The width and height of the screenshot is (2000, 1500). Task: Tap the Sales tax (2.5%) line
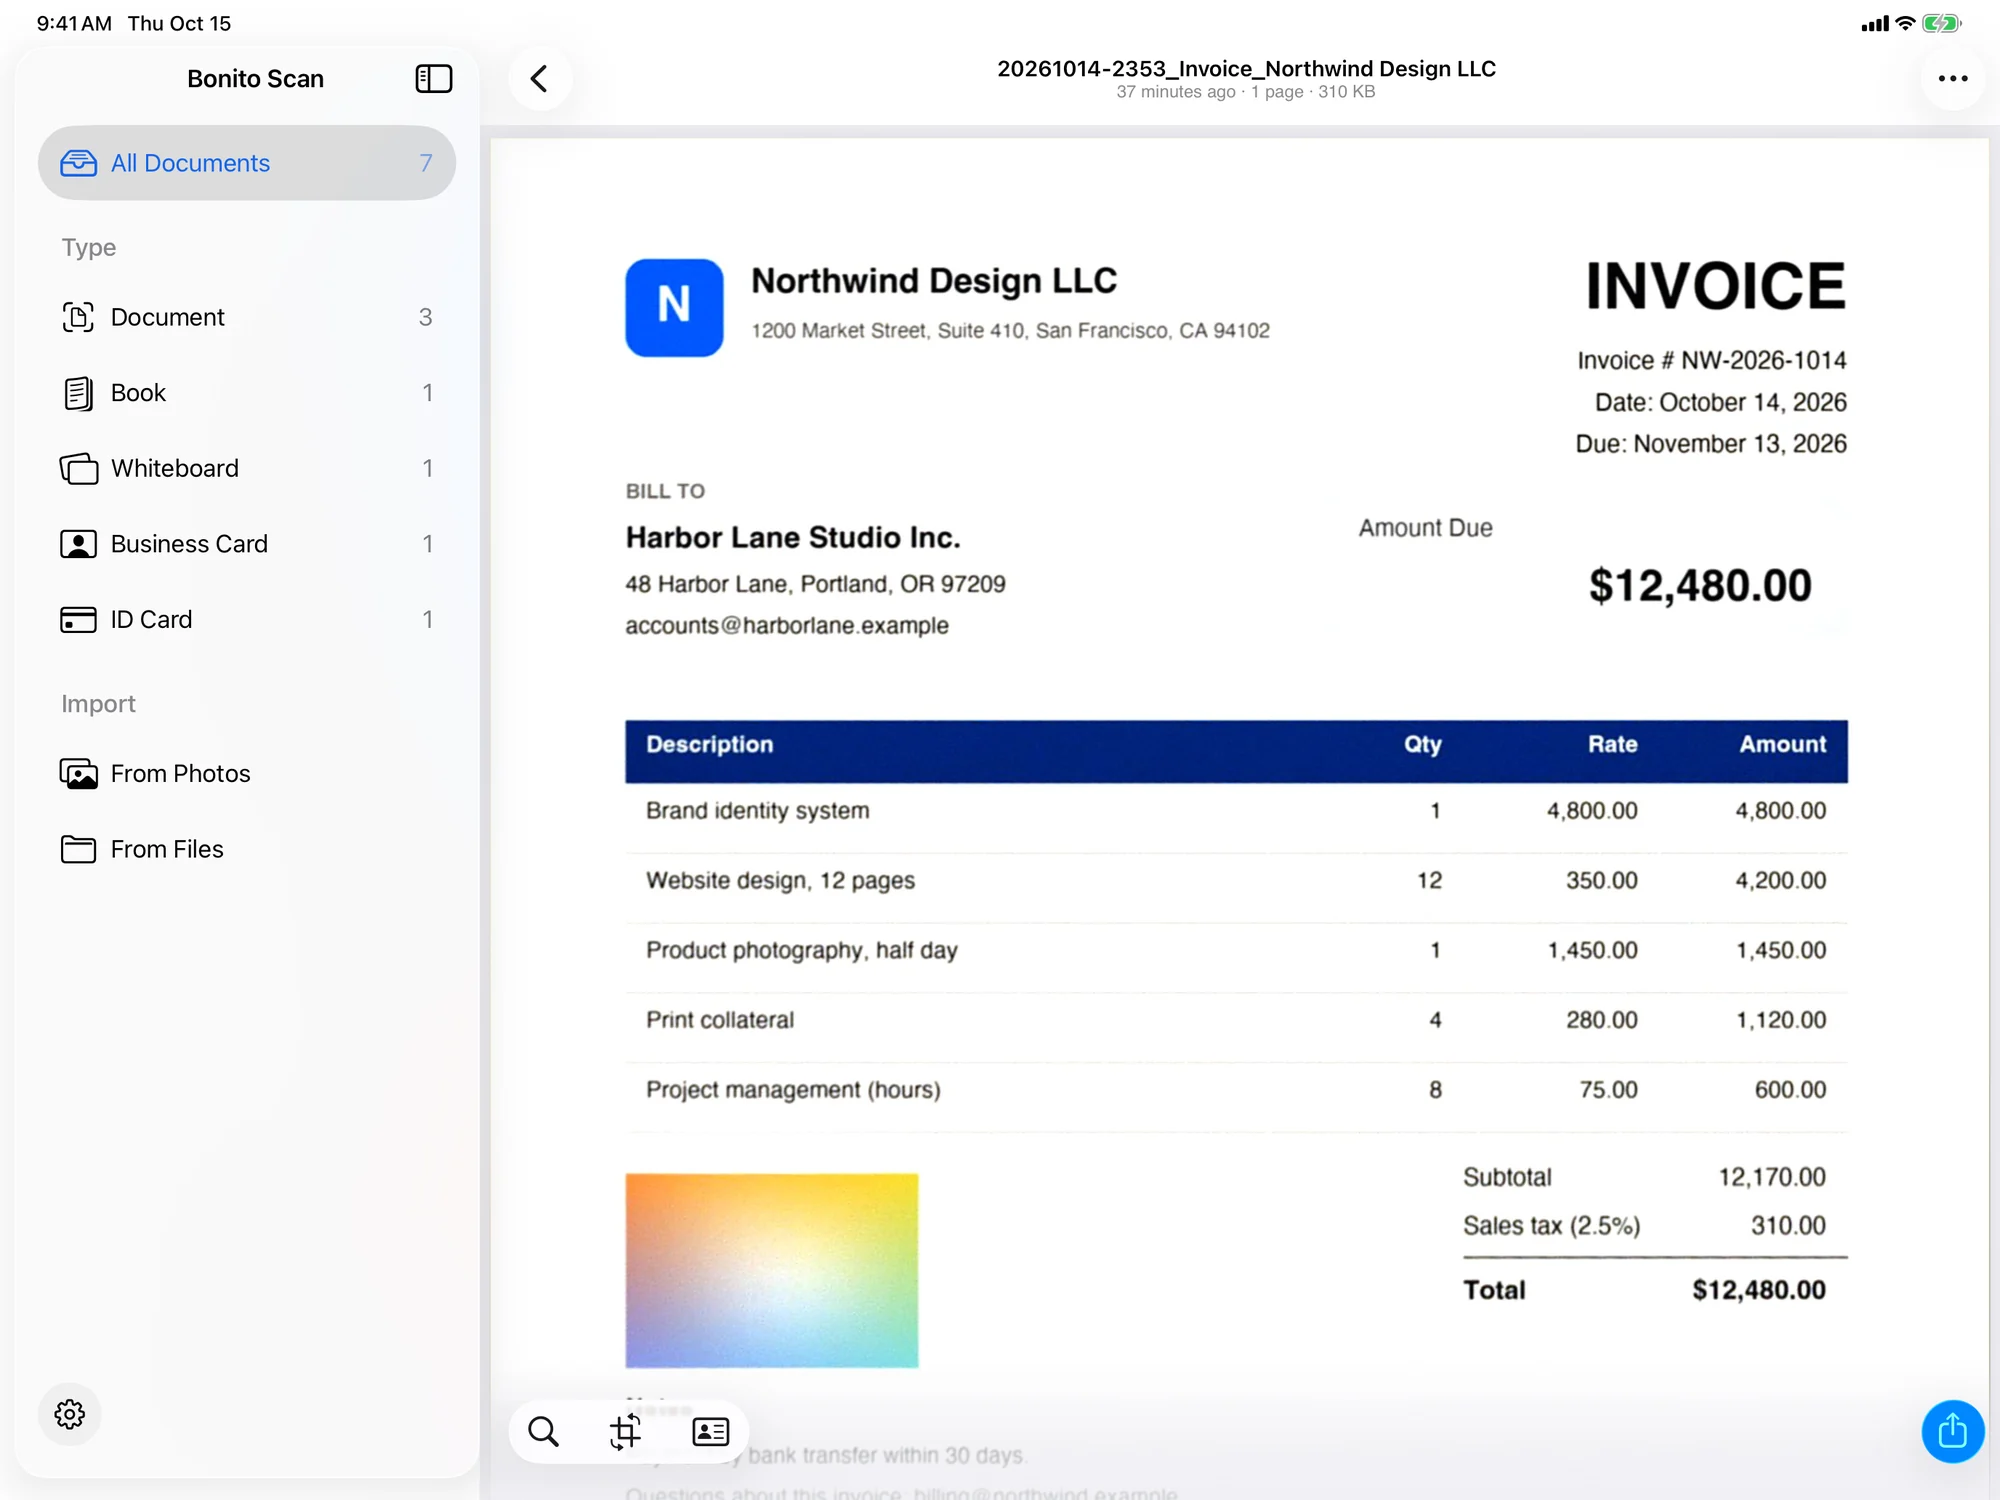[1644, 1225]
